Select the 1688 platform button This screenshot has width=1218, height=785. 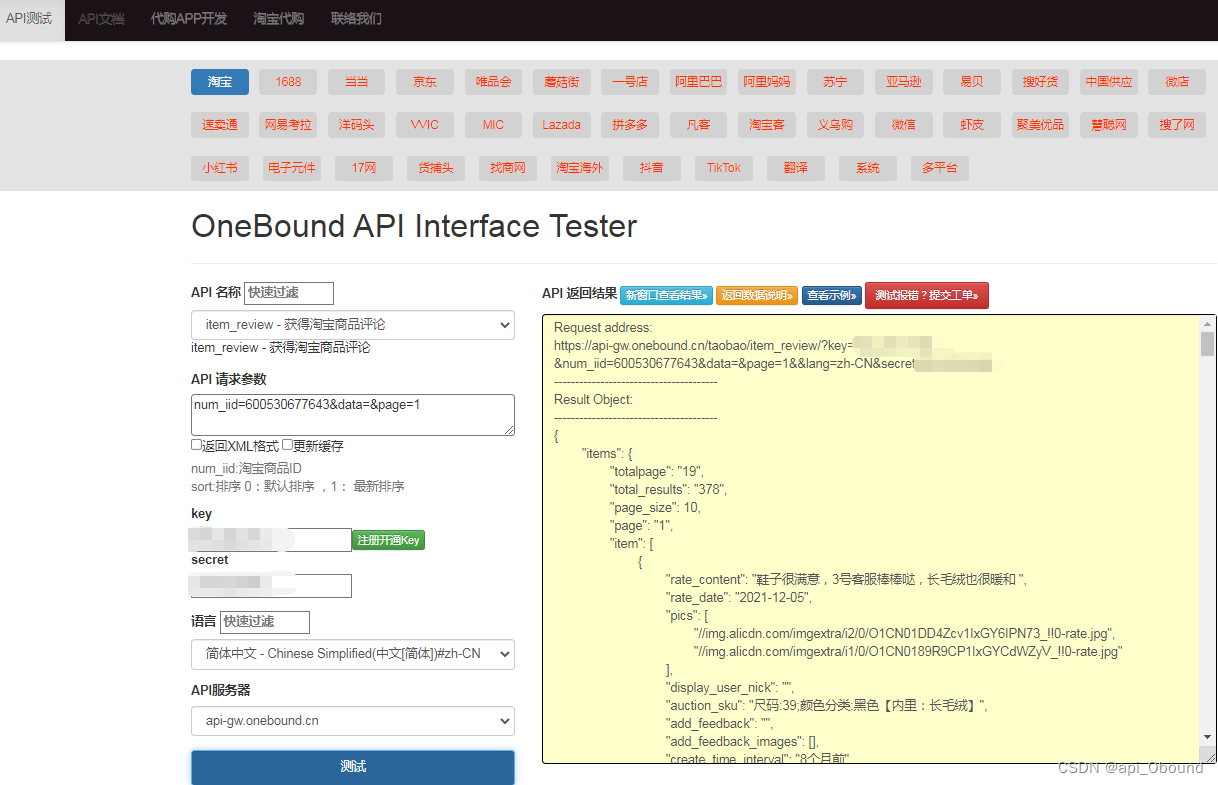click(x=288, y=82)
